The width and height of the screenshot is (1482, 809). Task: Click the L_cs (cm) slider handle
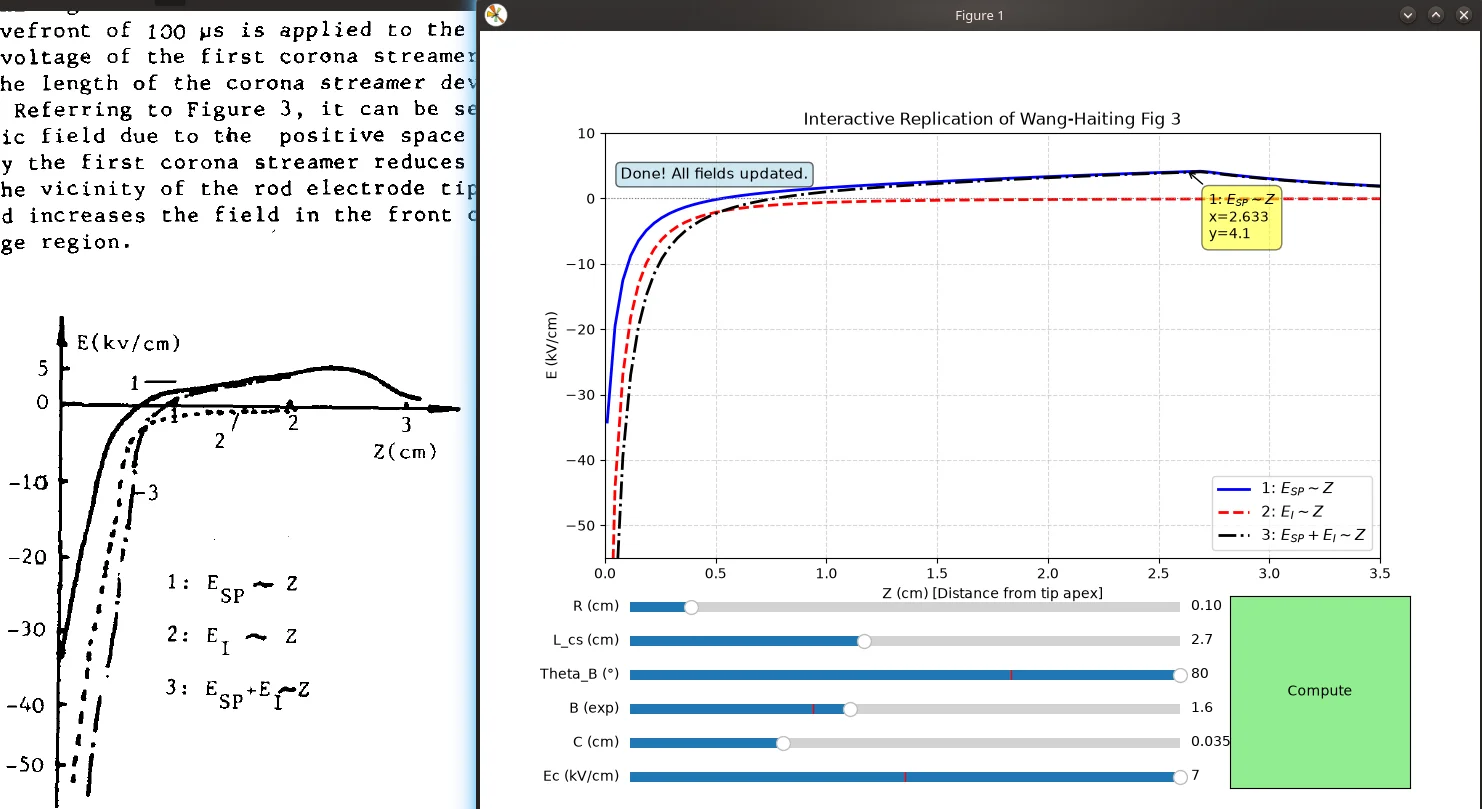coord(864,641)
